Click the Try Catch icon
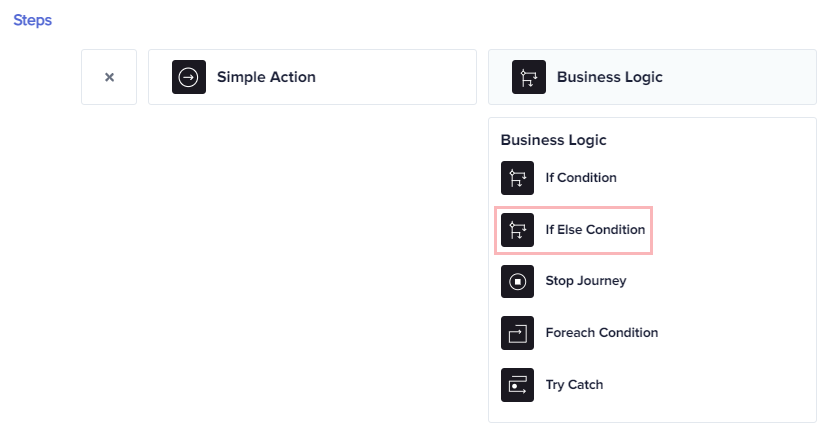This screenshot has height=435, width=829. pos(518,385)
